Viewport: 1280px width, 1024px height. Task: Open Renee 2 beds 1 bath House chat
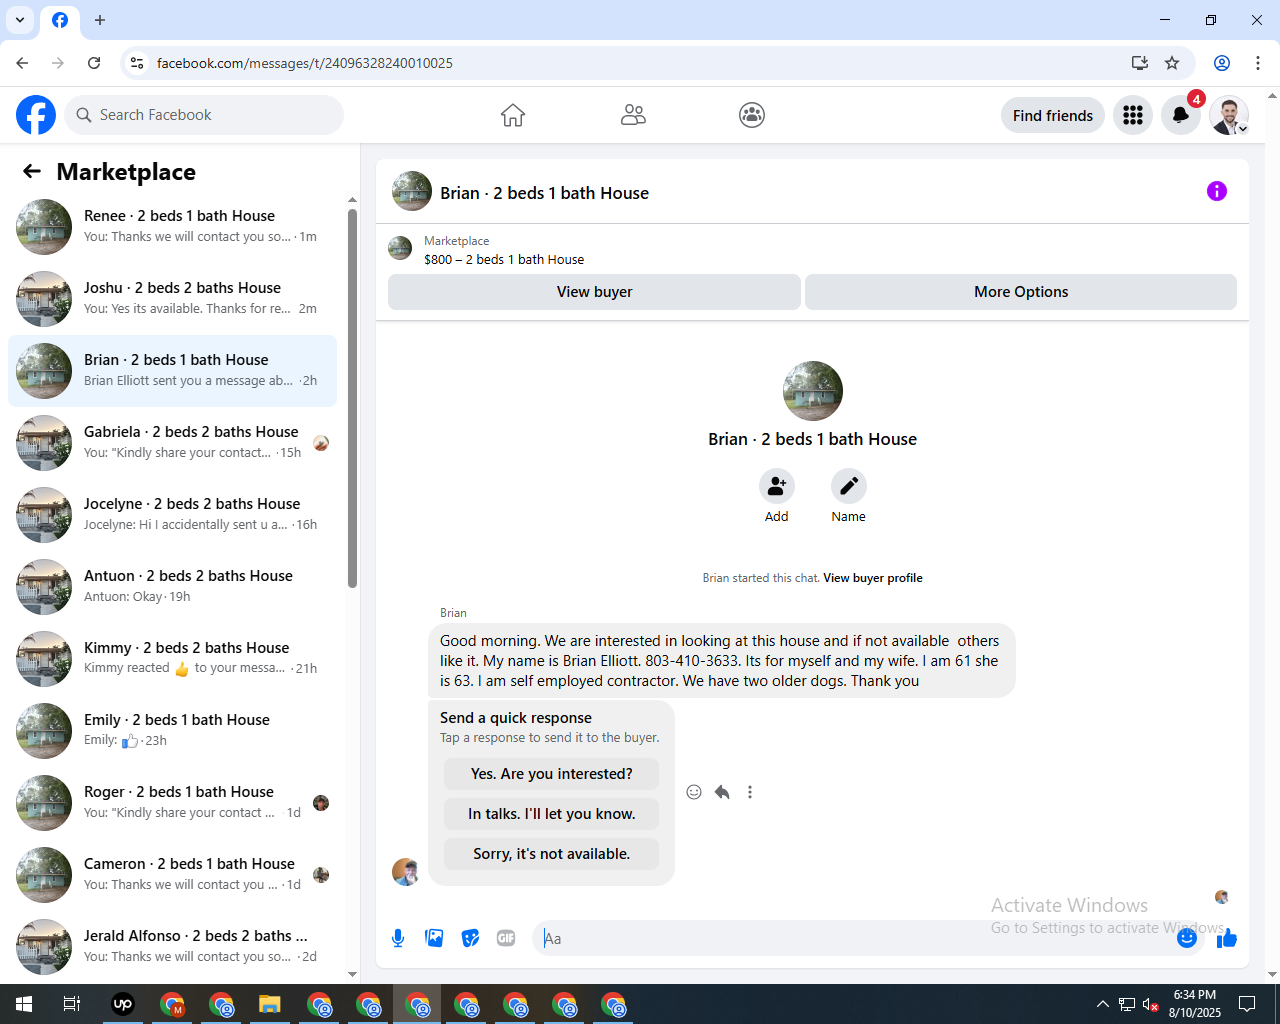coord(172,227)
